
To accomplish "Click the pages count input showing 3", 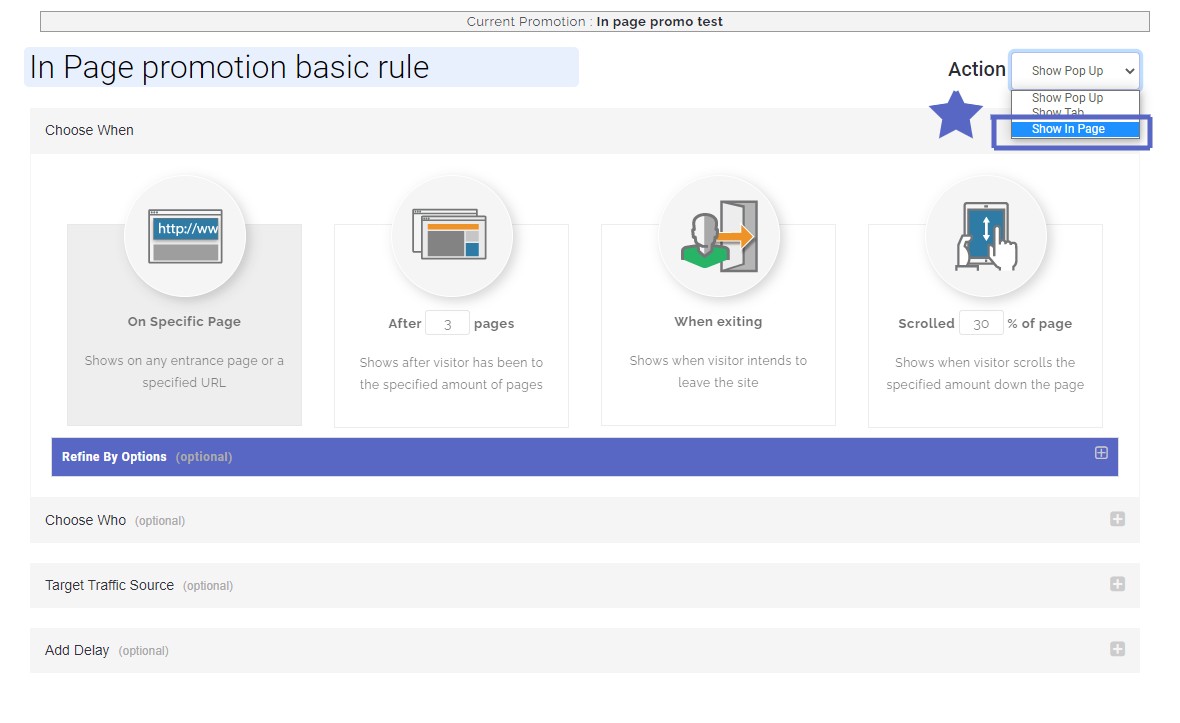I will pyautogui.click(x=447, y=323).
